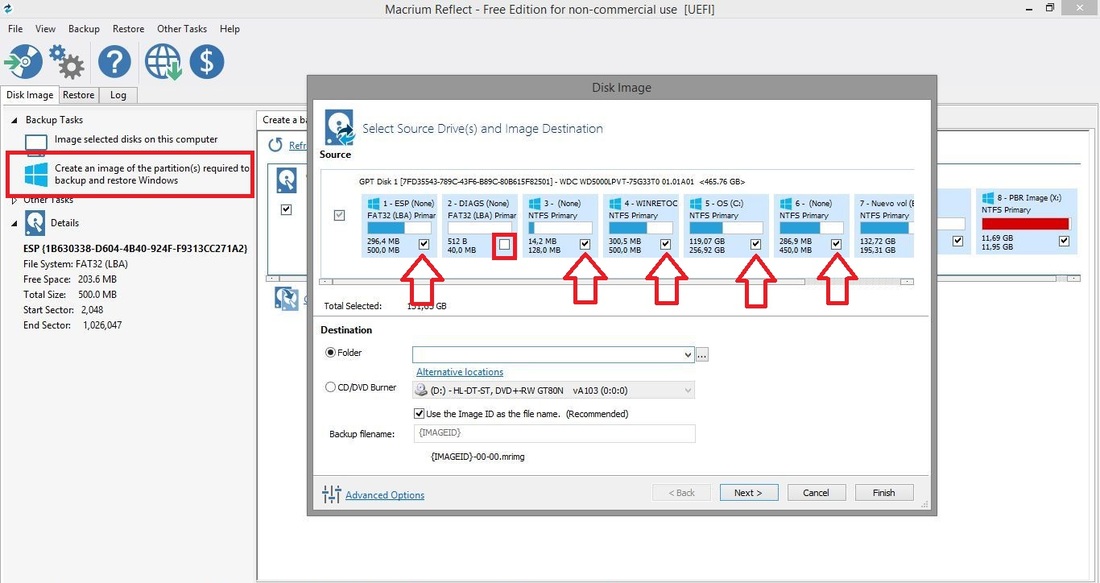Collapse the Details section

coord(15,223)
